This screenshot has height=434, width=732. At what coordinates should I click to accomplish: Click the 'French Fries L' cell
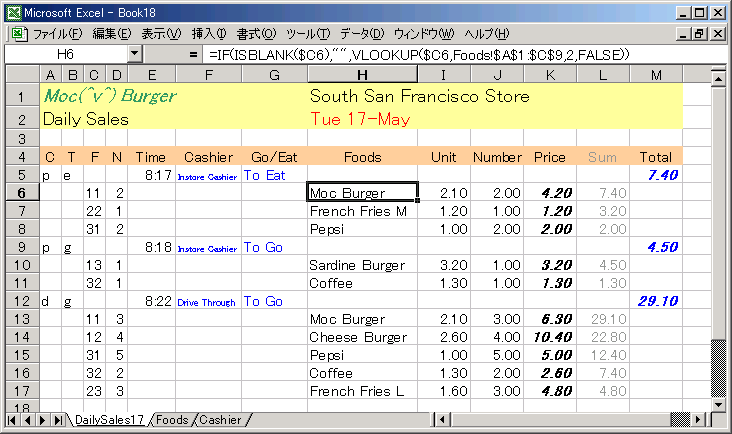click(362, 391)
